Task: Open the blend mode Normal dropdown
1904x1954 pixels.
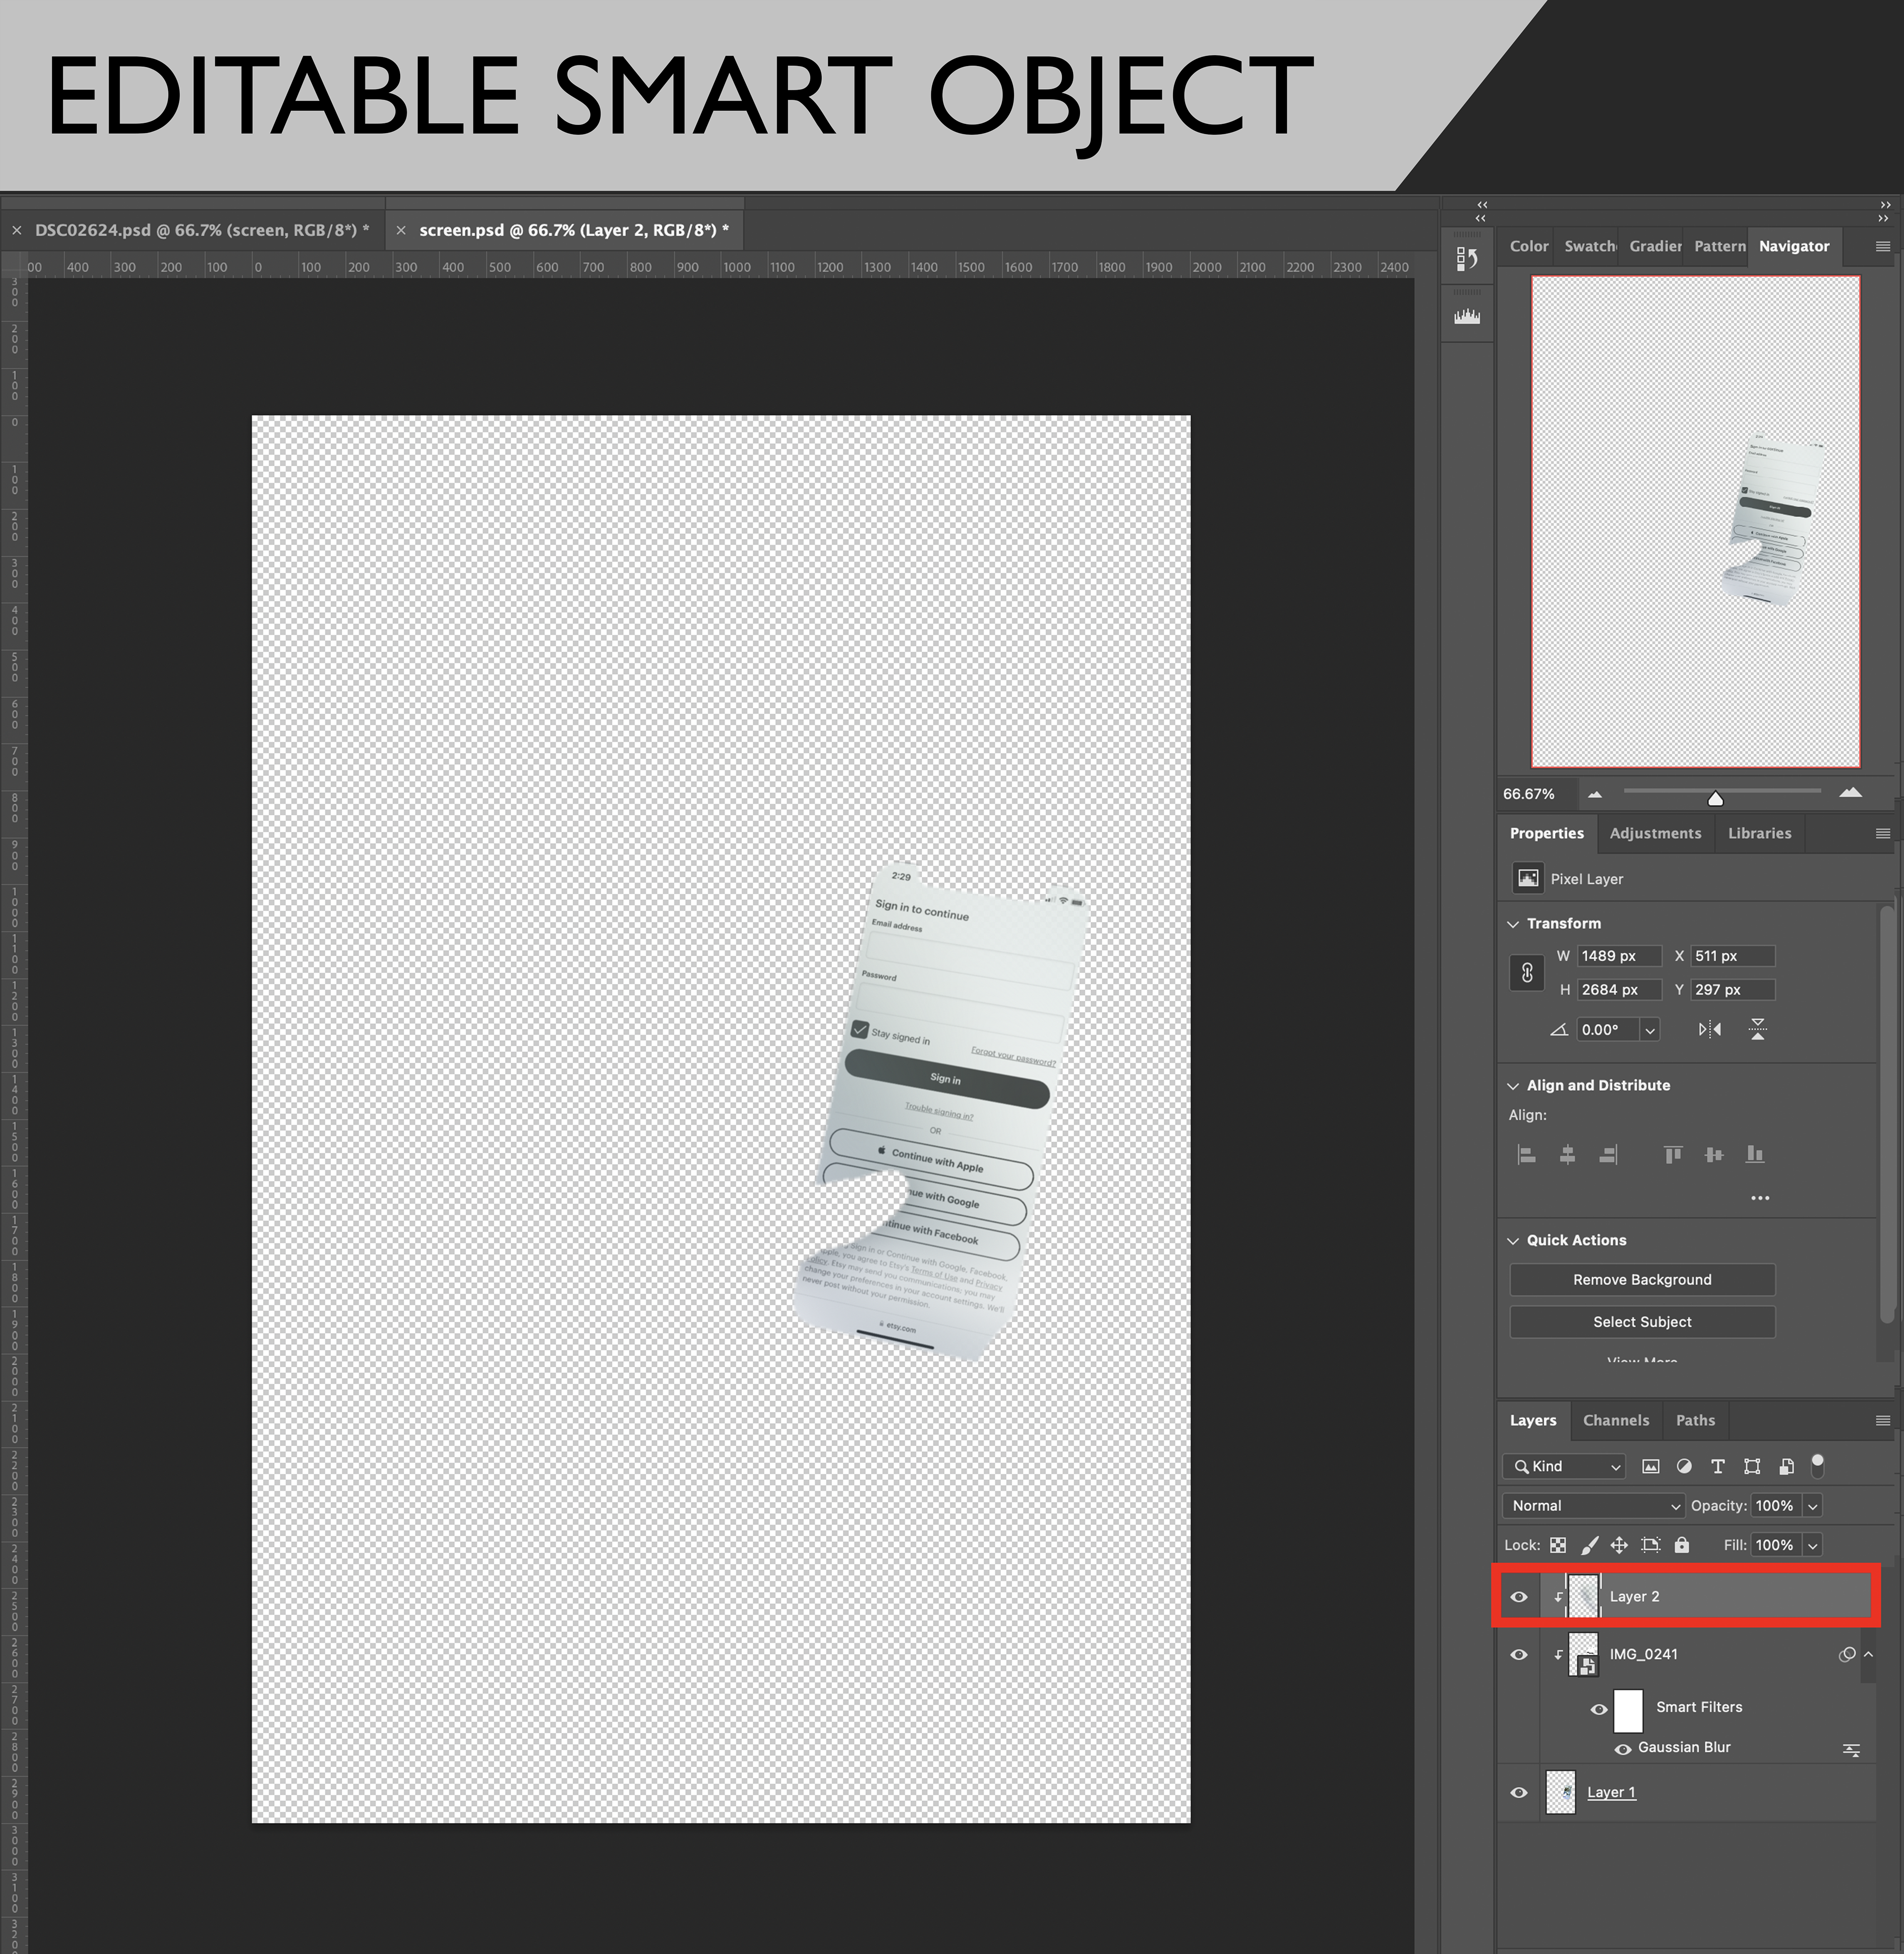Action: click(x=1594, y=1506)
